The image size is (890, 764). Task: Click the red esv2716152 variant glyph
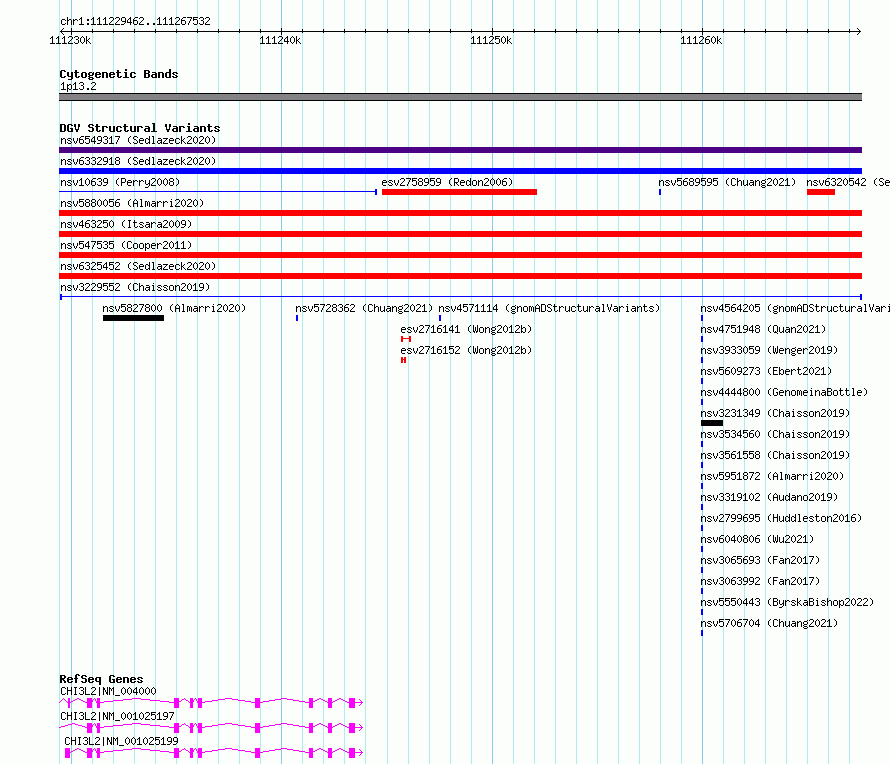coord(404,360)
